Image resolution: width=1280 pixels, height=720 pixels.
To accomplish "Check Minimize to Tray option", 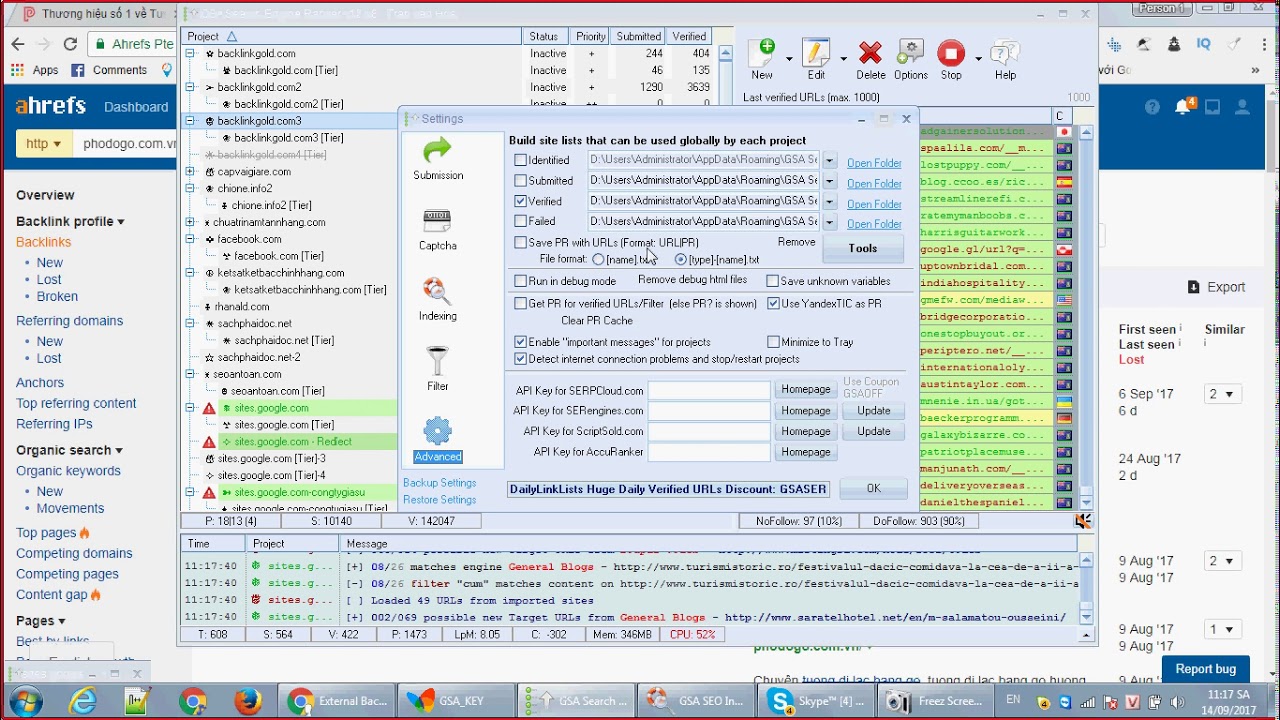I will coord(774,342).
